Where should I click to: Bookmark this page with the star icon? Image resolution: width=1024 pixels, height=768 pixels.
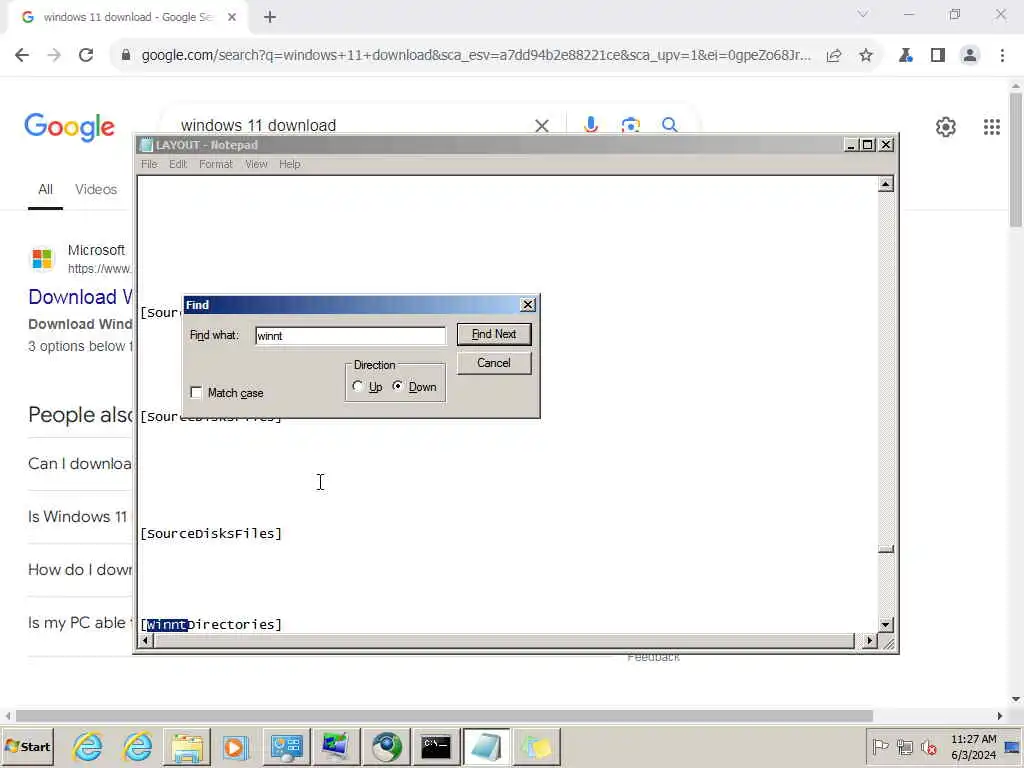point(866,56)
